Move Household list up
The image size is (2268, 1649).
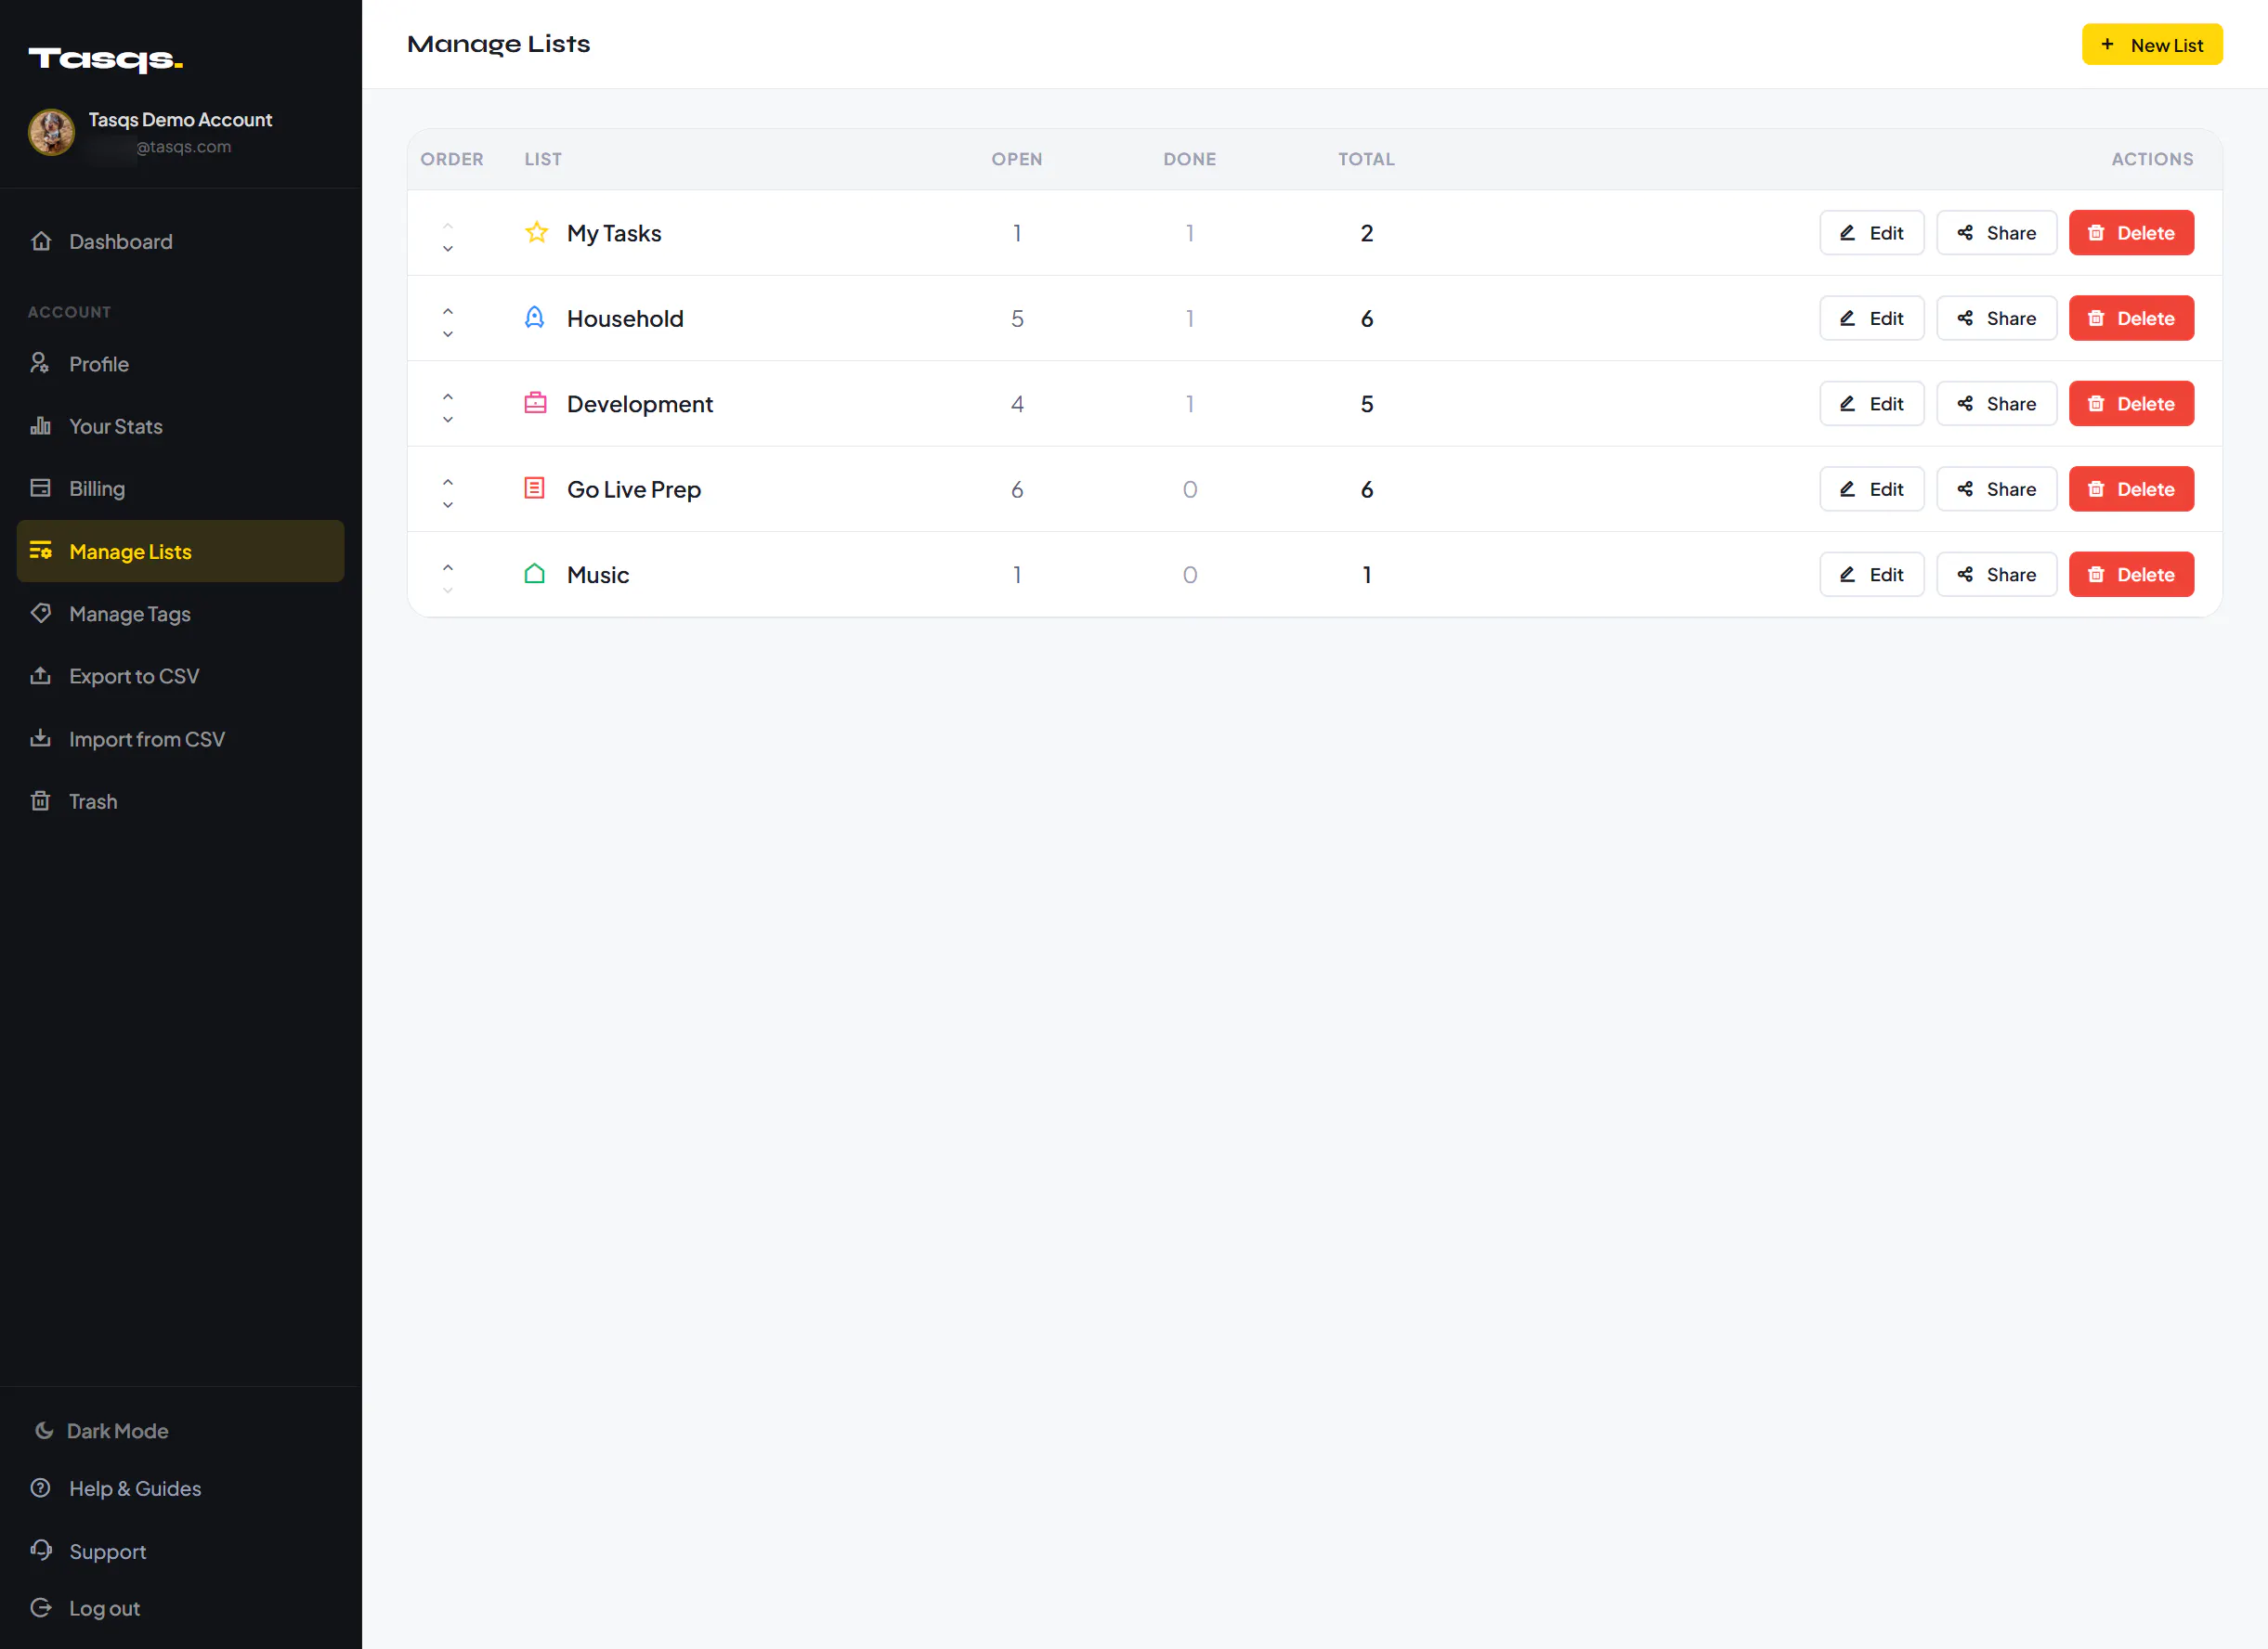coord(448,310)
